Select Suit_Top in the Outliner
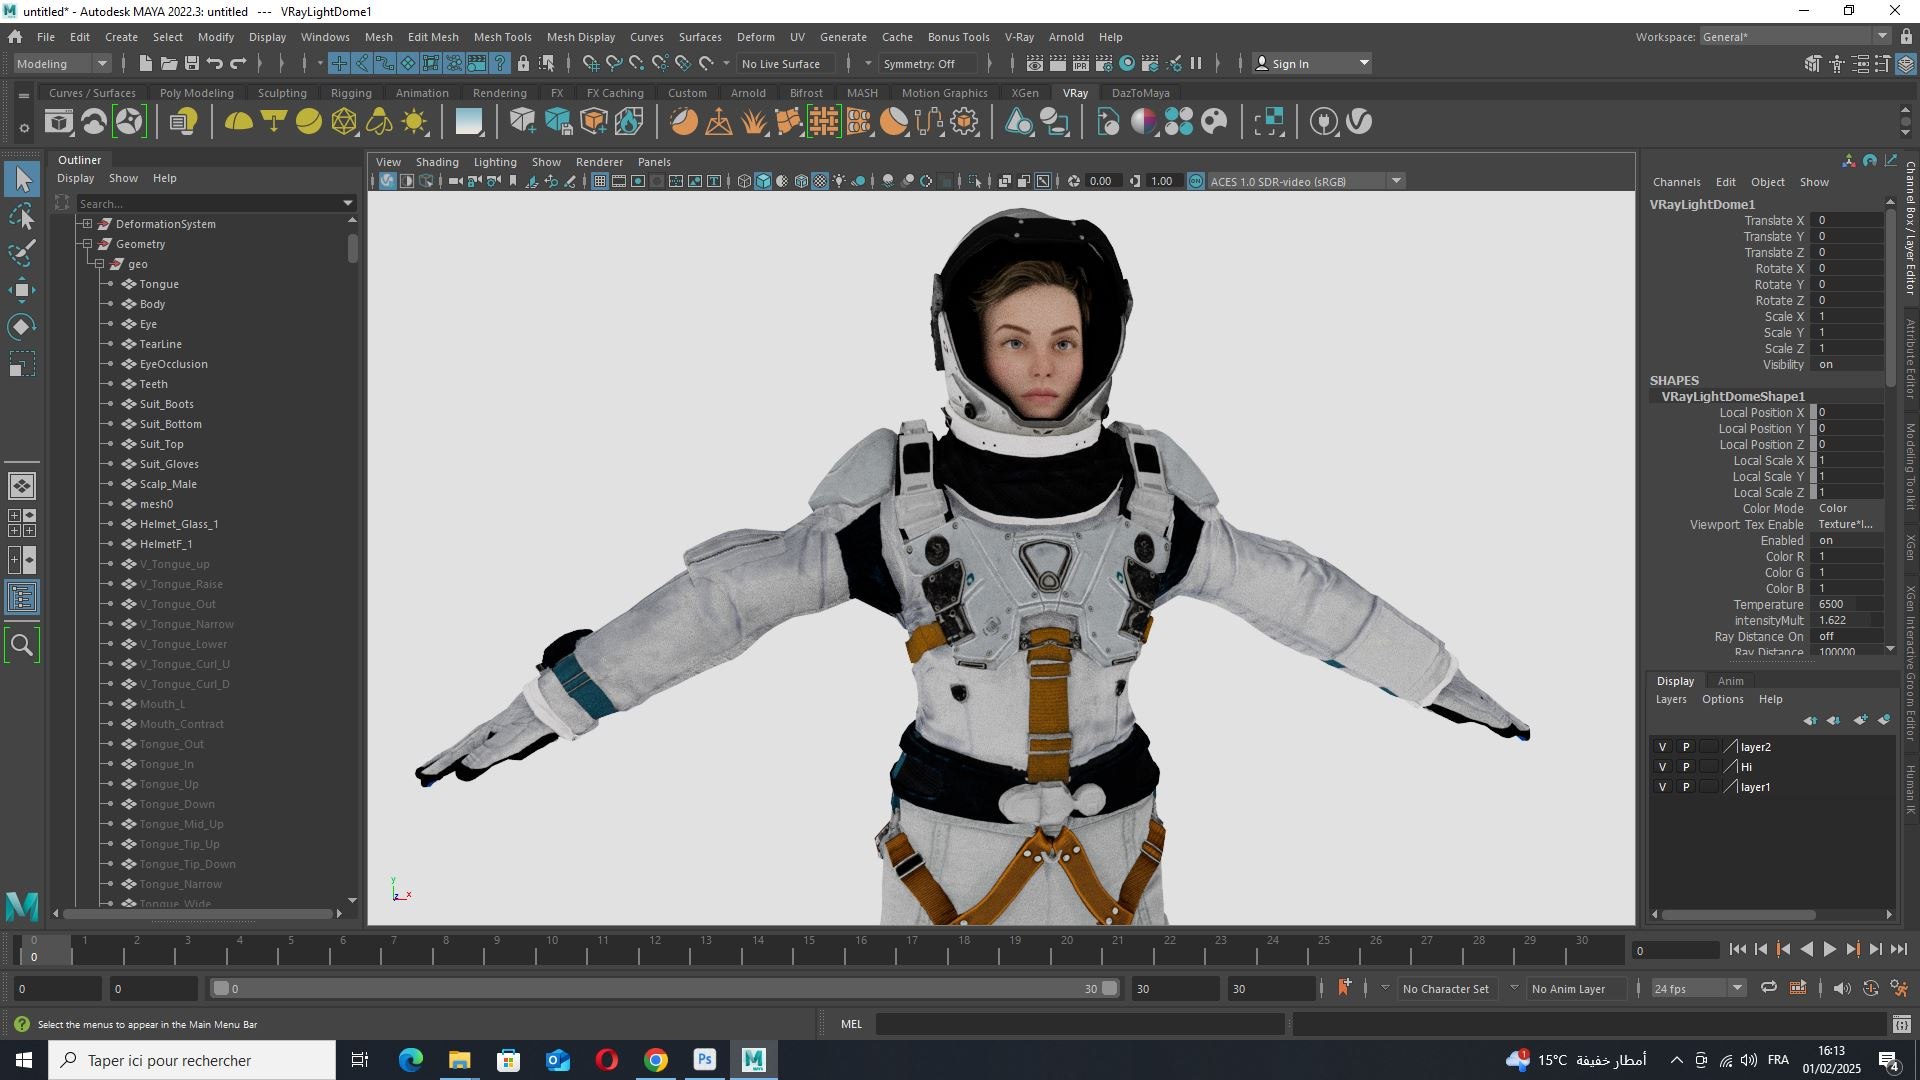The image size is (1920, 1080). click(161, 444)
